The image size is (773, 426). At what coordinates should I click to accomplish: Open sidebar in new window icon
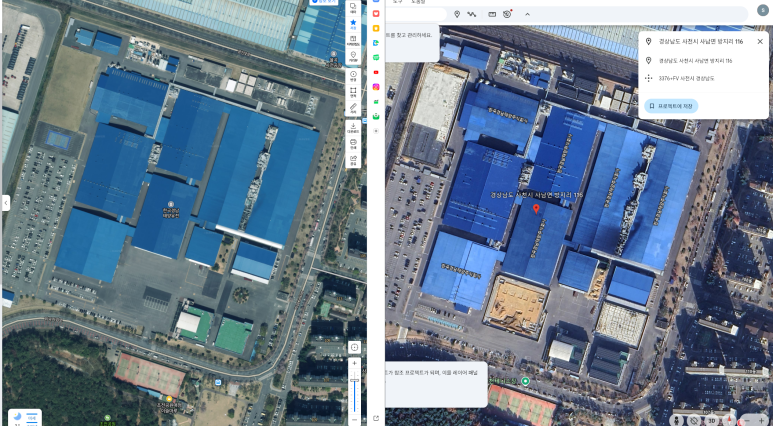(x=376, y=419)
